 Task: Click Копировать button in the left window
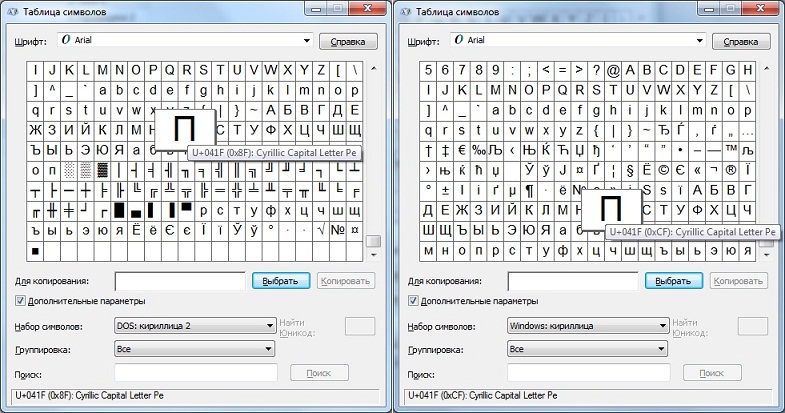click(345, 281)
